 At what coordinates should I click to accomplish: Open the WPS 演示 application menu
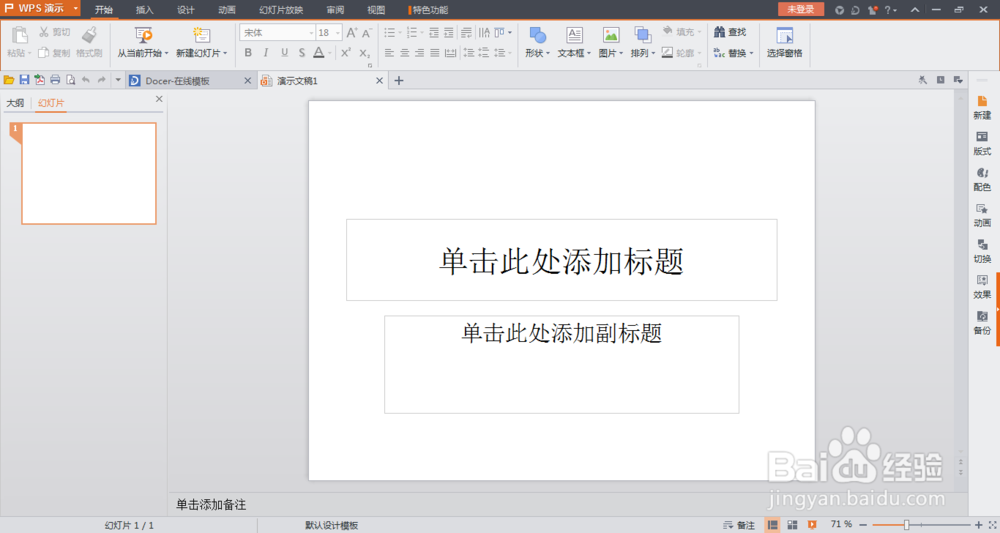coord(40,8)
